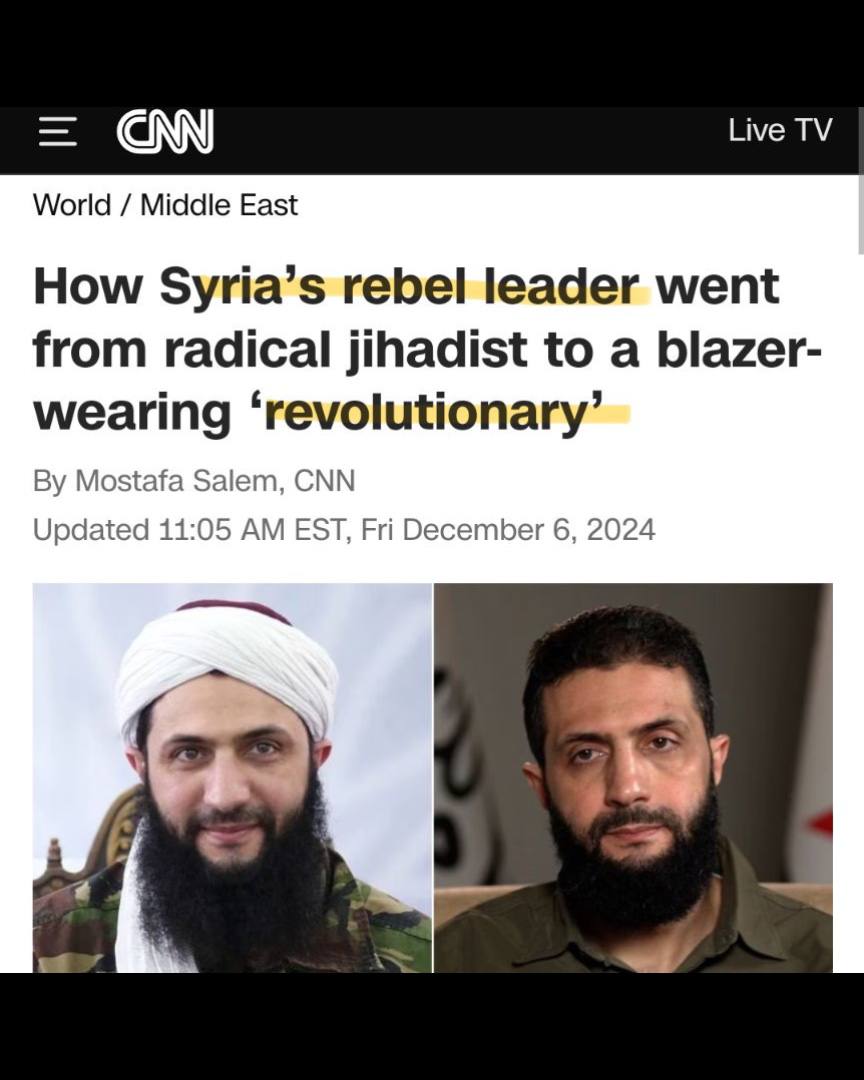The width and height of the screenshot is (864, 1080).
Task: Click the page scrollbar at the right edge
Action: [860, 180]
